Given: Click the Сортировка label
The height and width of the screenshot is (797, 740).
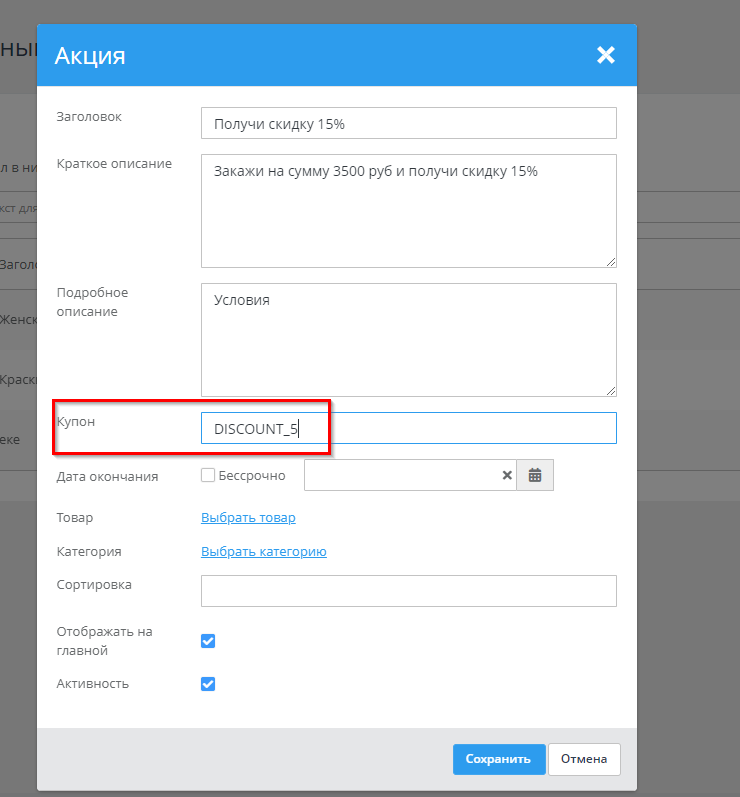Looking at the screenshot, I should coord(94,585).
